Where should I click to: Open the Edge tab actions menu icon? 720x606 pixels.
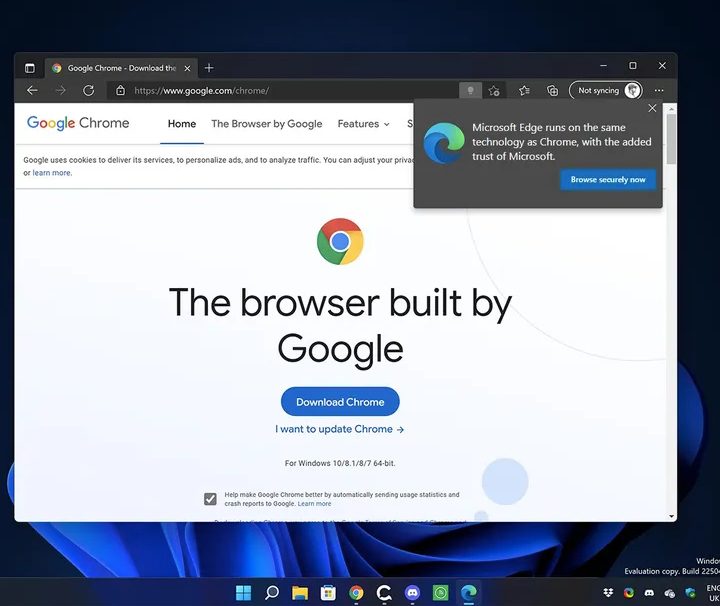(30, 68)
